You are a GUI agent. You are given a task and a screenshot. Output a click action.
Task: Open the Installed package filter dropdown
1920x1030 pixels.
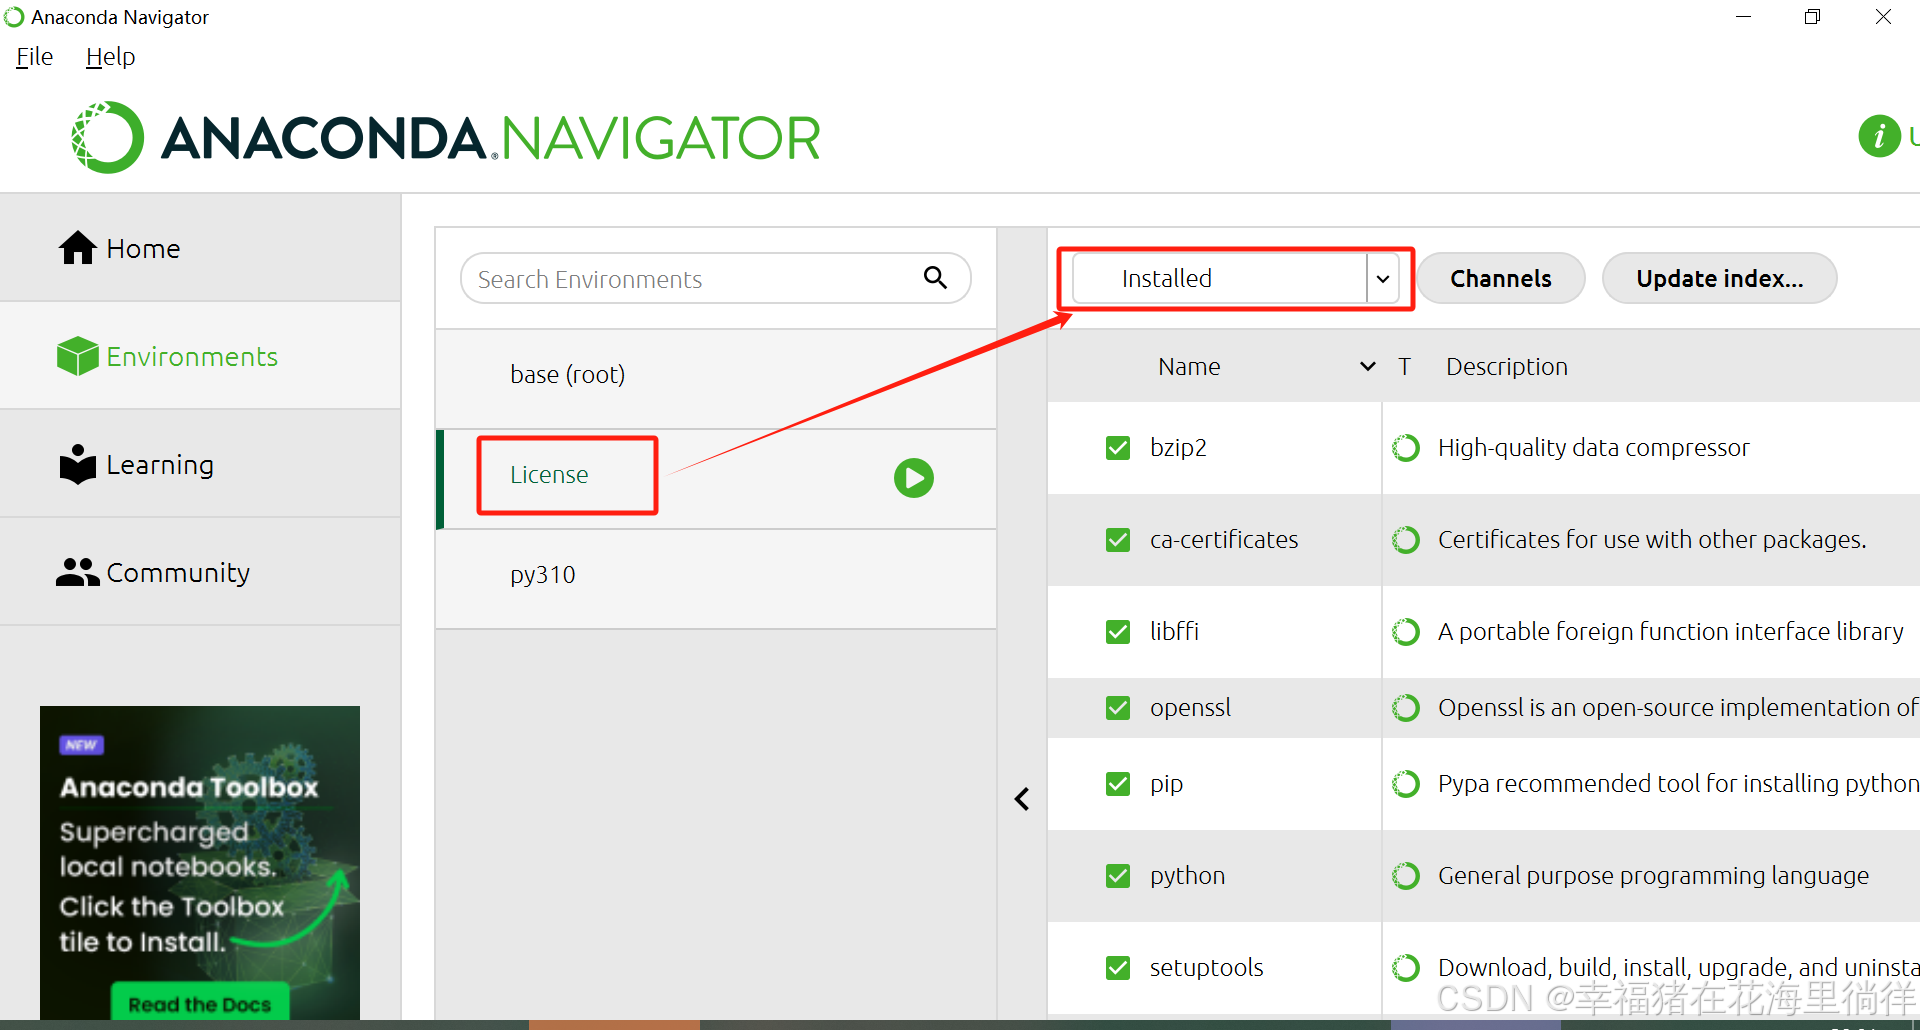pos(1235,278)
